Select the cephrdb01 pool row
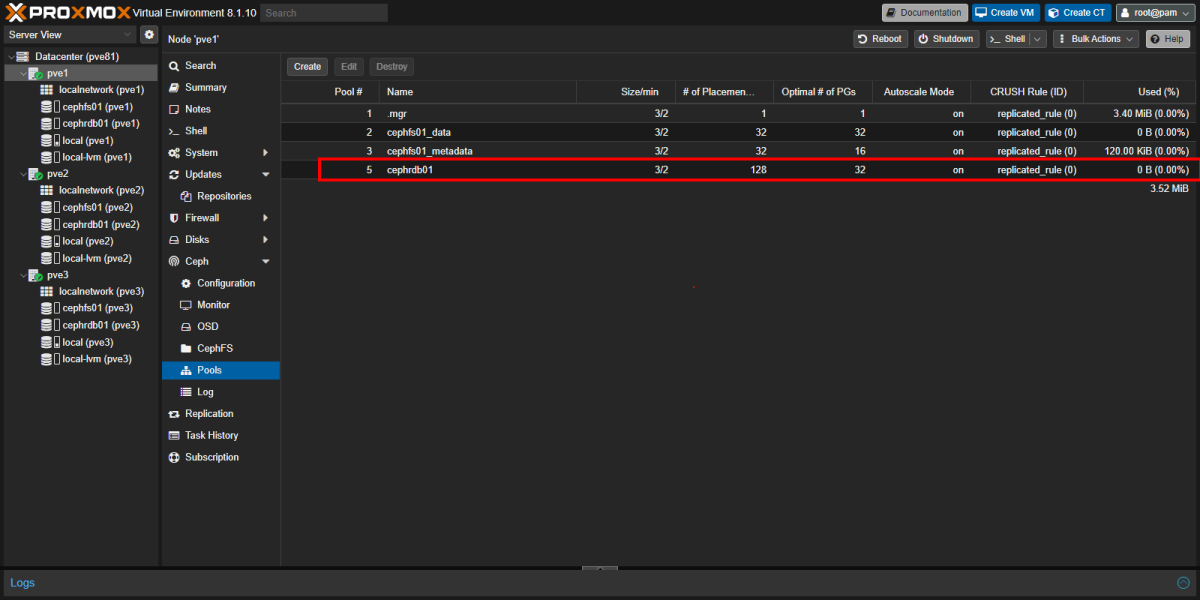 (x=738, y=170)
